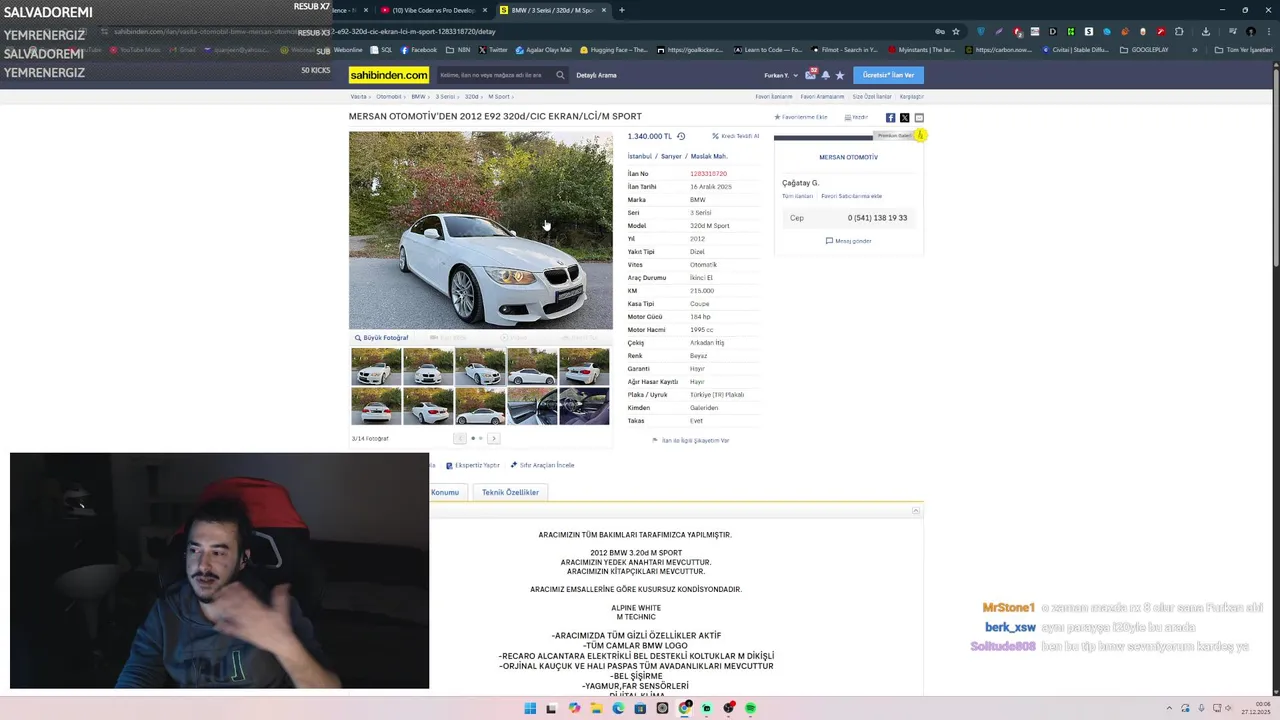Open the Teknik Özellikler tab
The height and width of the screenshot is (720, 1280).
510,492
